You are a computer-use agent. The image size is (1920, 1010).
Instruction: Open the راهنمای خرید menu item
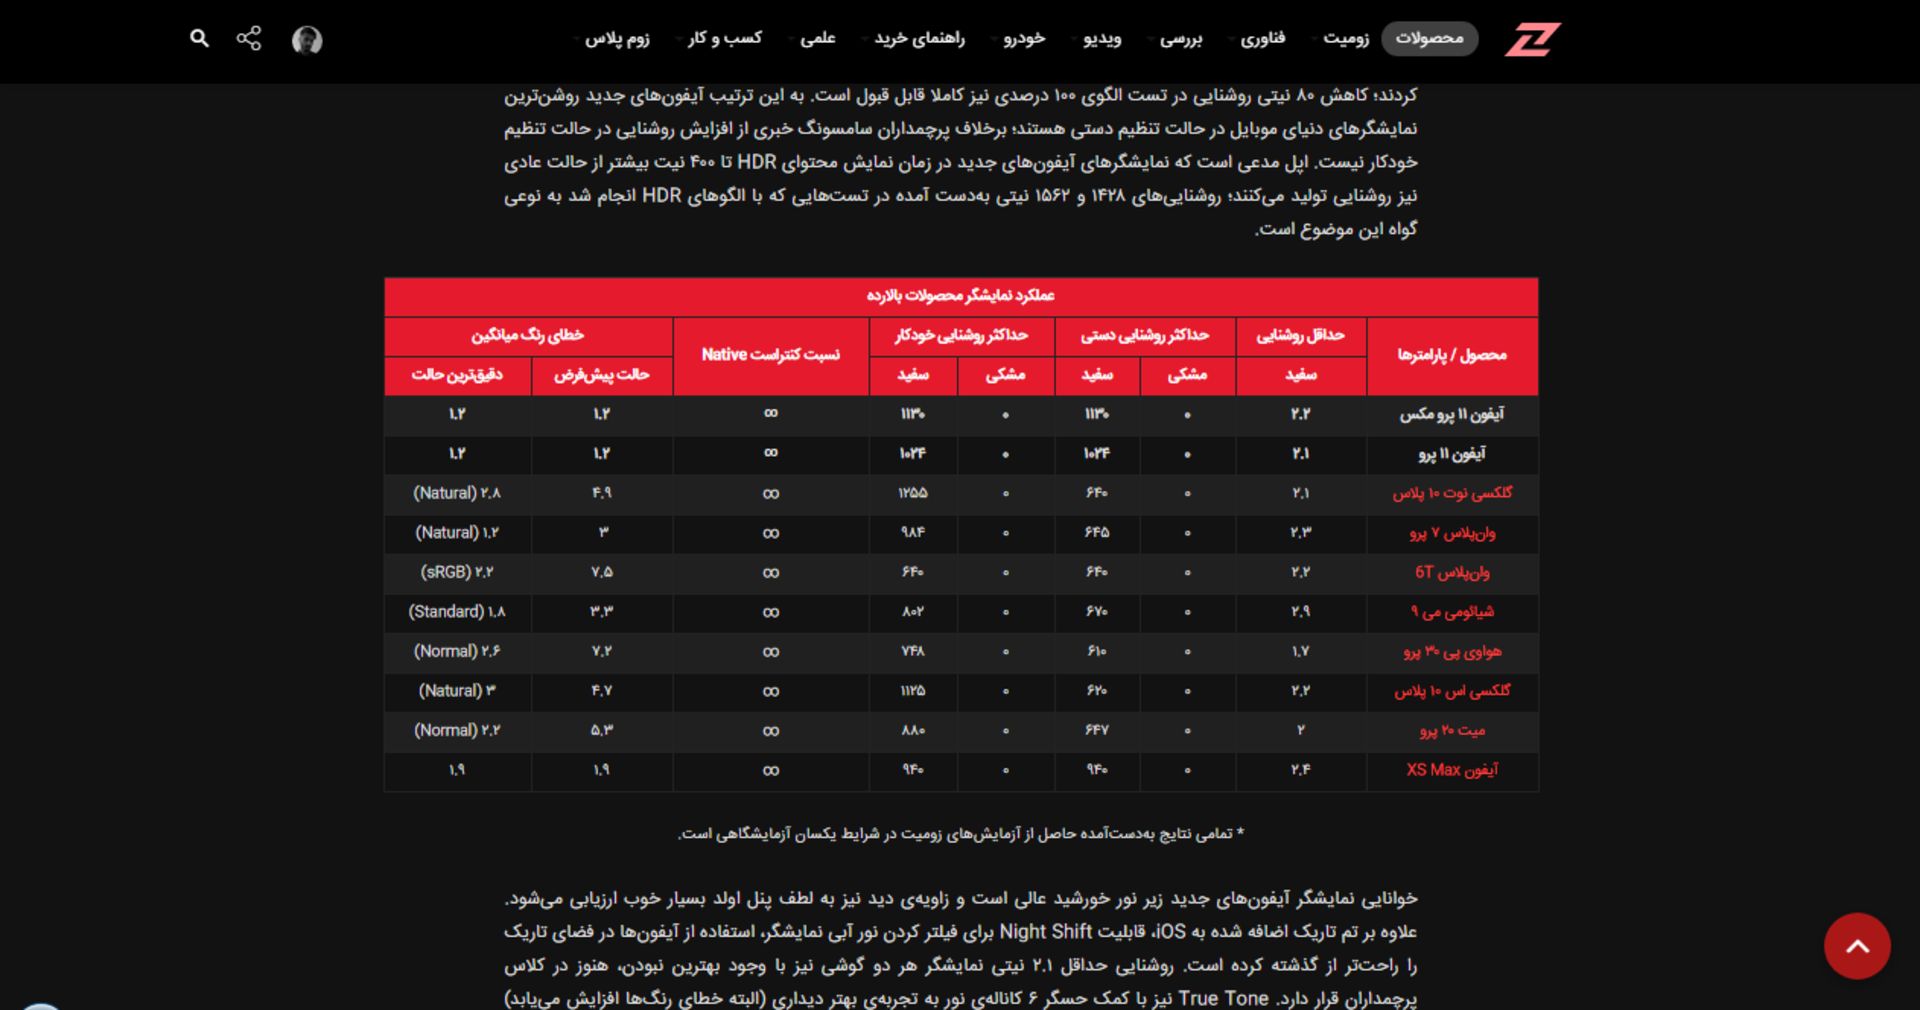click(x=919, y=38)
